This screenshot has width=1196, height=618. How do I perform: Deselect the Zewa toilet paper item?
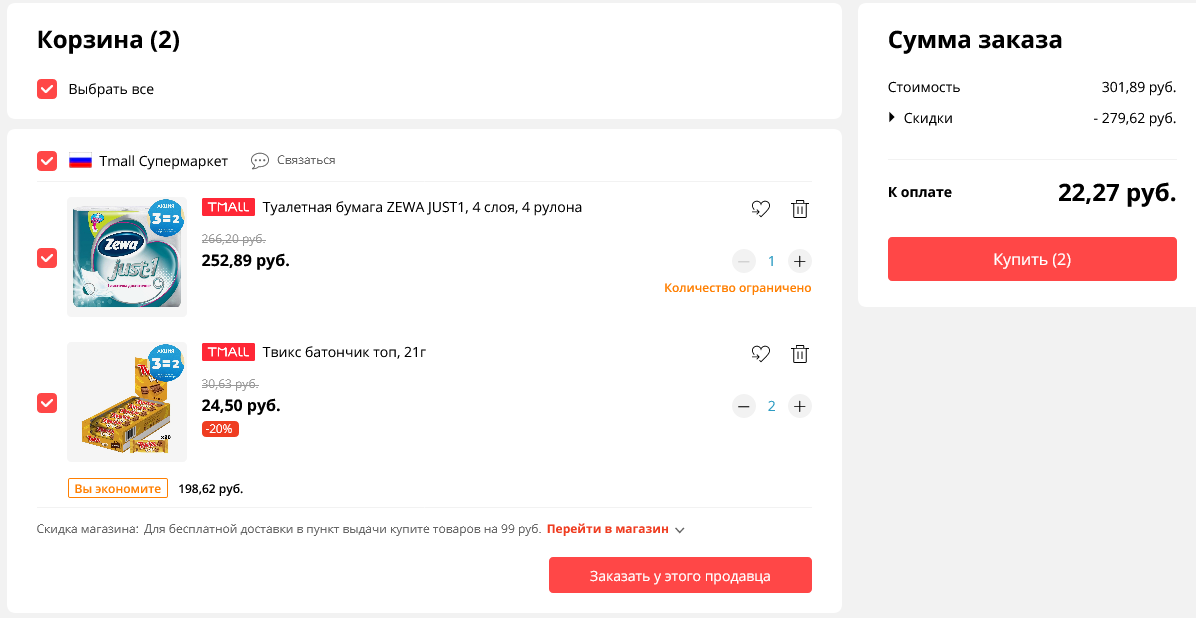click(x=47, y=258)
